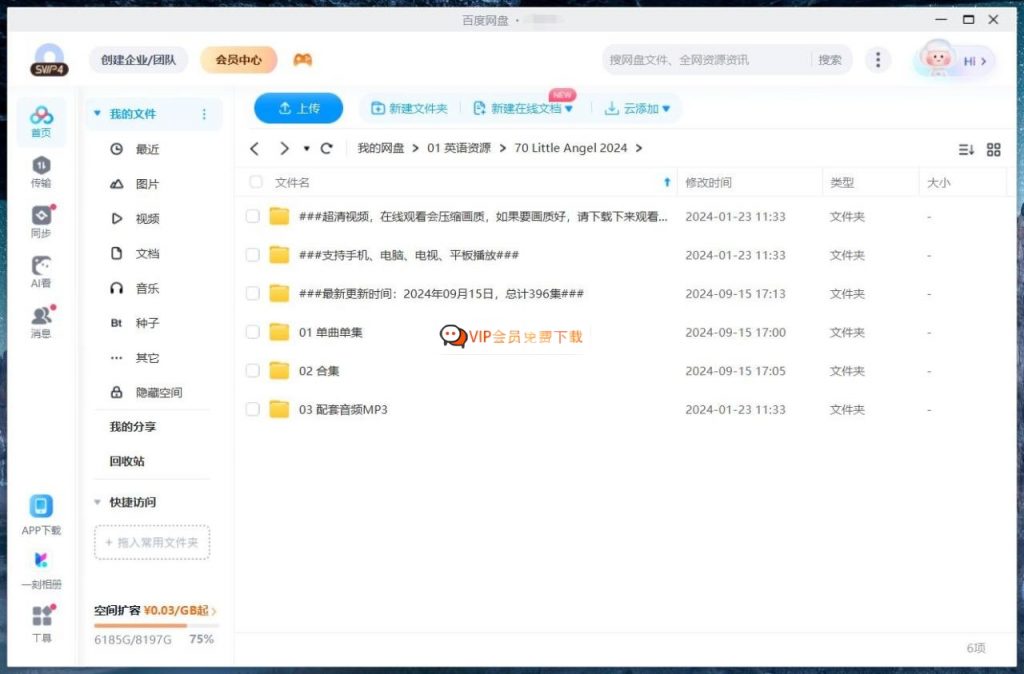Click the folder icon of 03 配套音频MP3
The image size is (1024, 674).
(279, 409)
